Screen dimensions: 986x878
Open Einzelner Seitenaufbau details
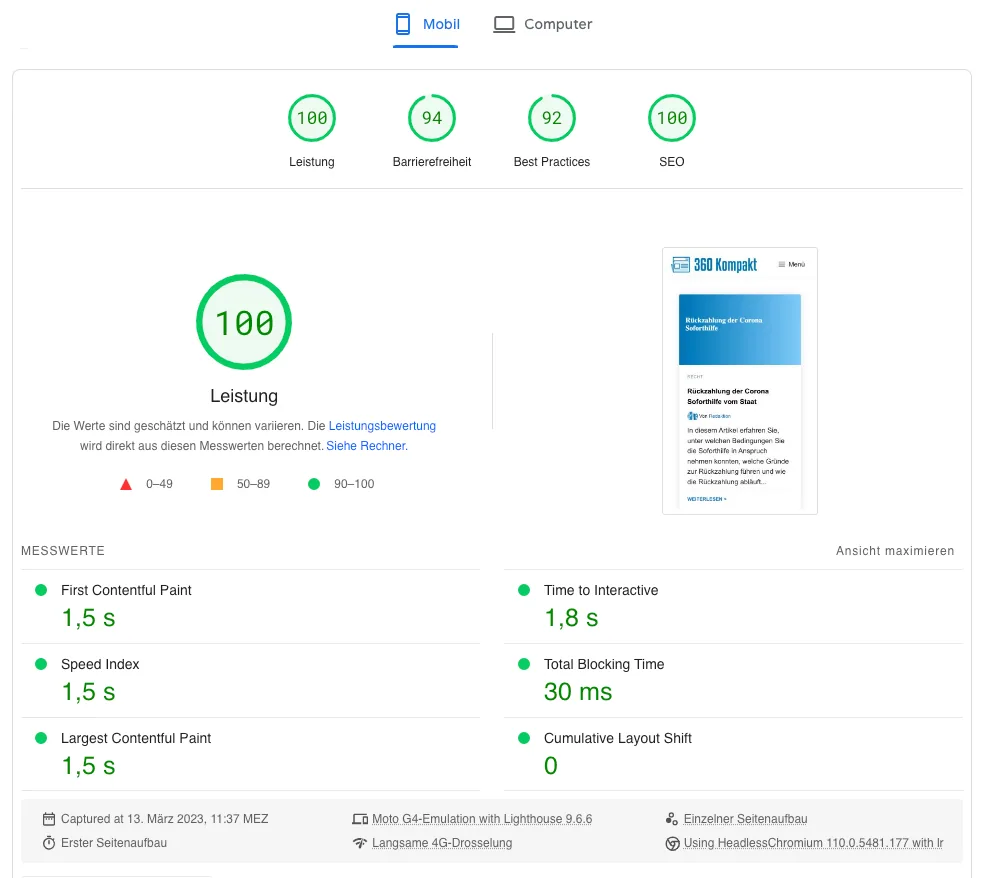(x=745, y=820)
